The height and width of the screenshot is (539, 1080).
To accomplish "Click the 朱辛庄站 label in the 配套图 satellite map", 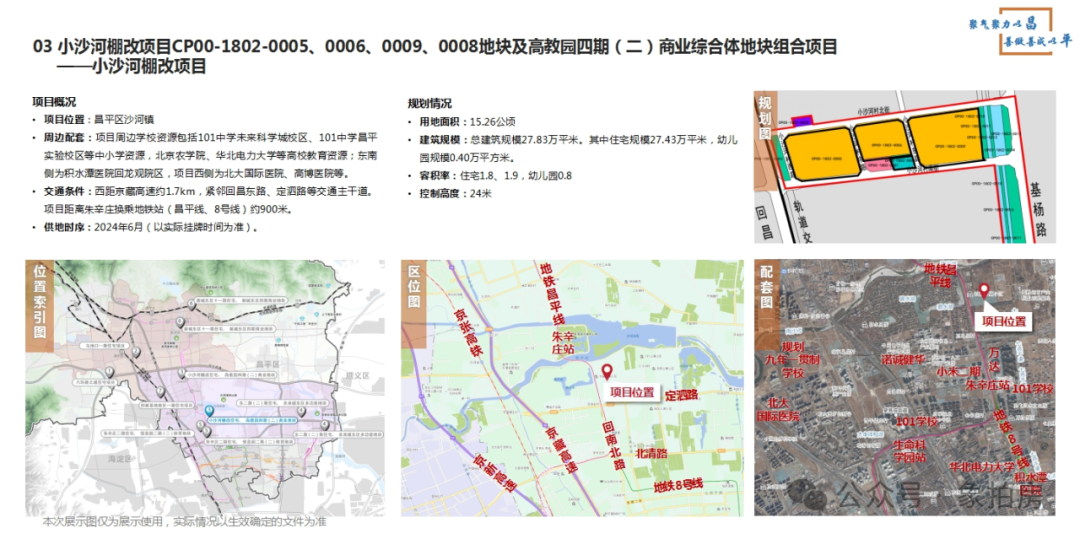I will 988,384.
